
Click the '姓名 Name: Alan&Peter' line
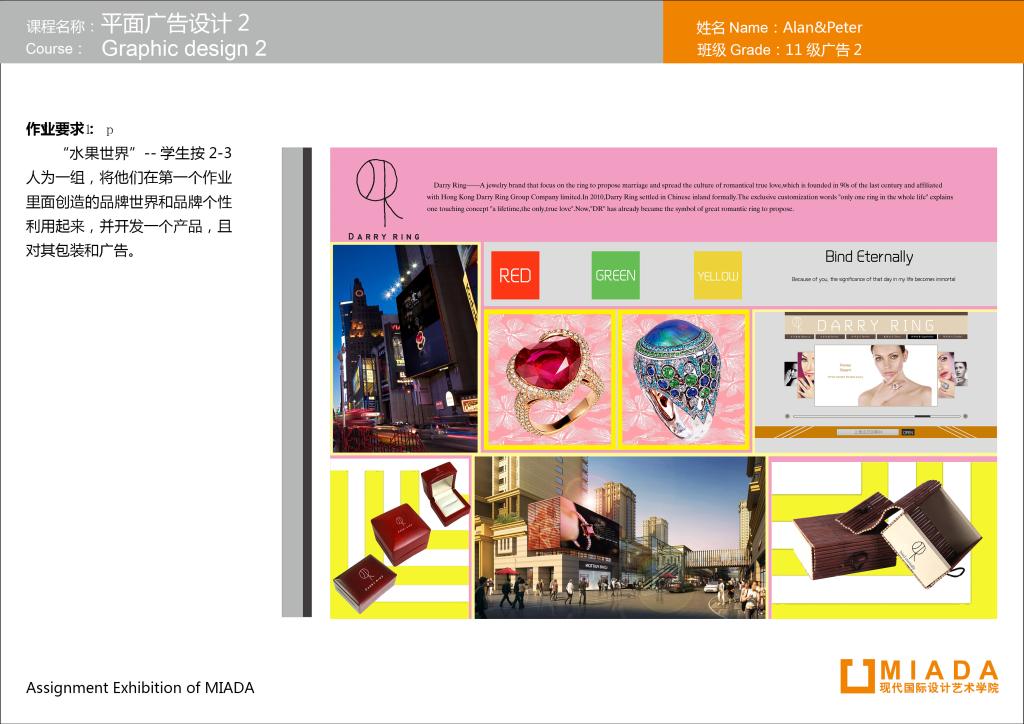[779, 27]
